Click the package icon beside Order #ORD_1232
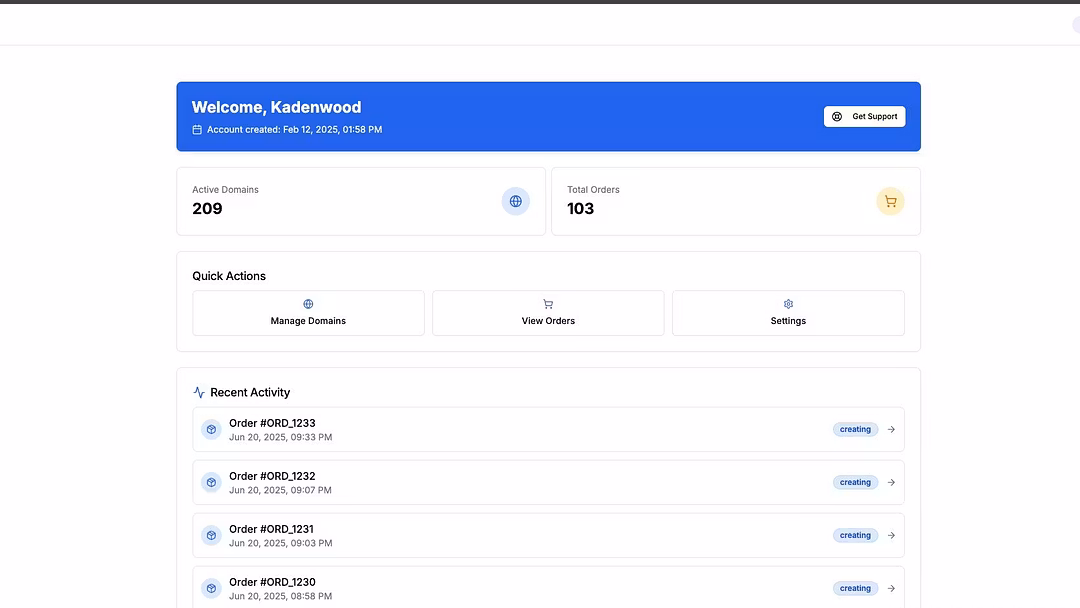 coord(211,482)
